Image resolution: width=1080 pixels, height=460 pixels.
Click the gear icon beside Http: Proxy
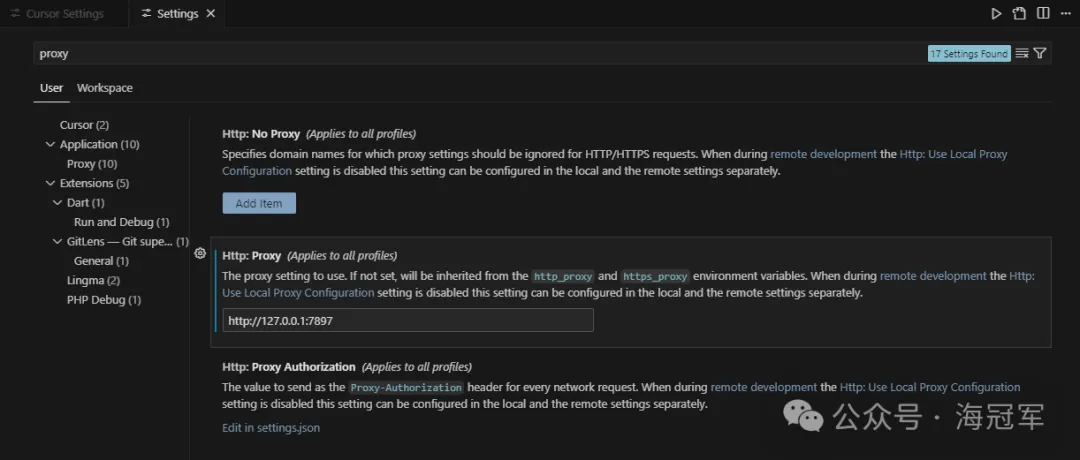[x=200, y=254]
